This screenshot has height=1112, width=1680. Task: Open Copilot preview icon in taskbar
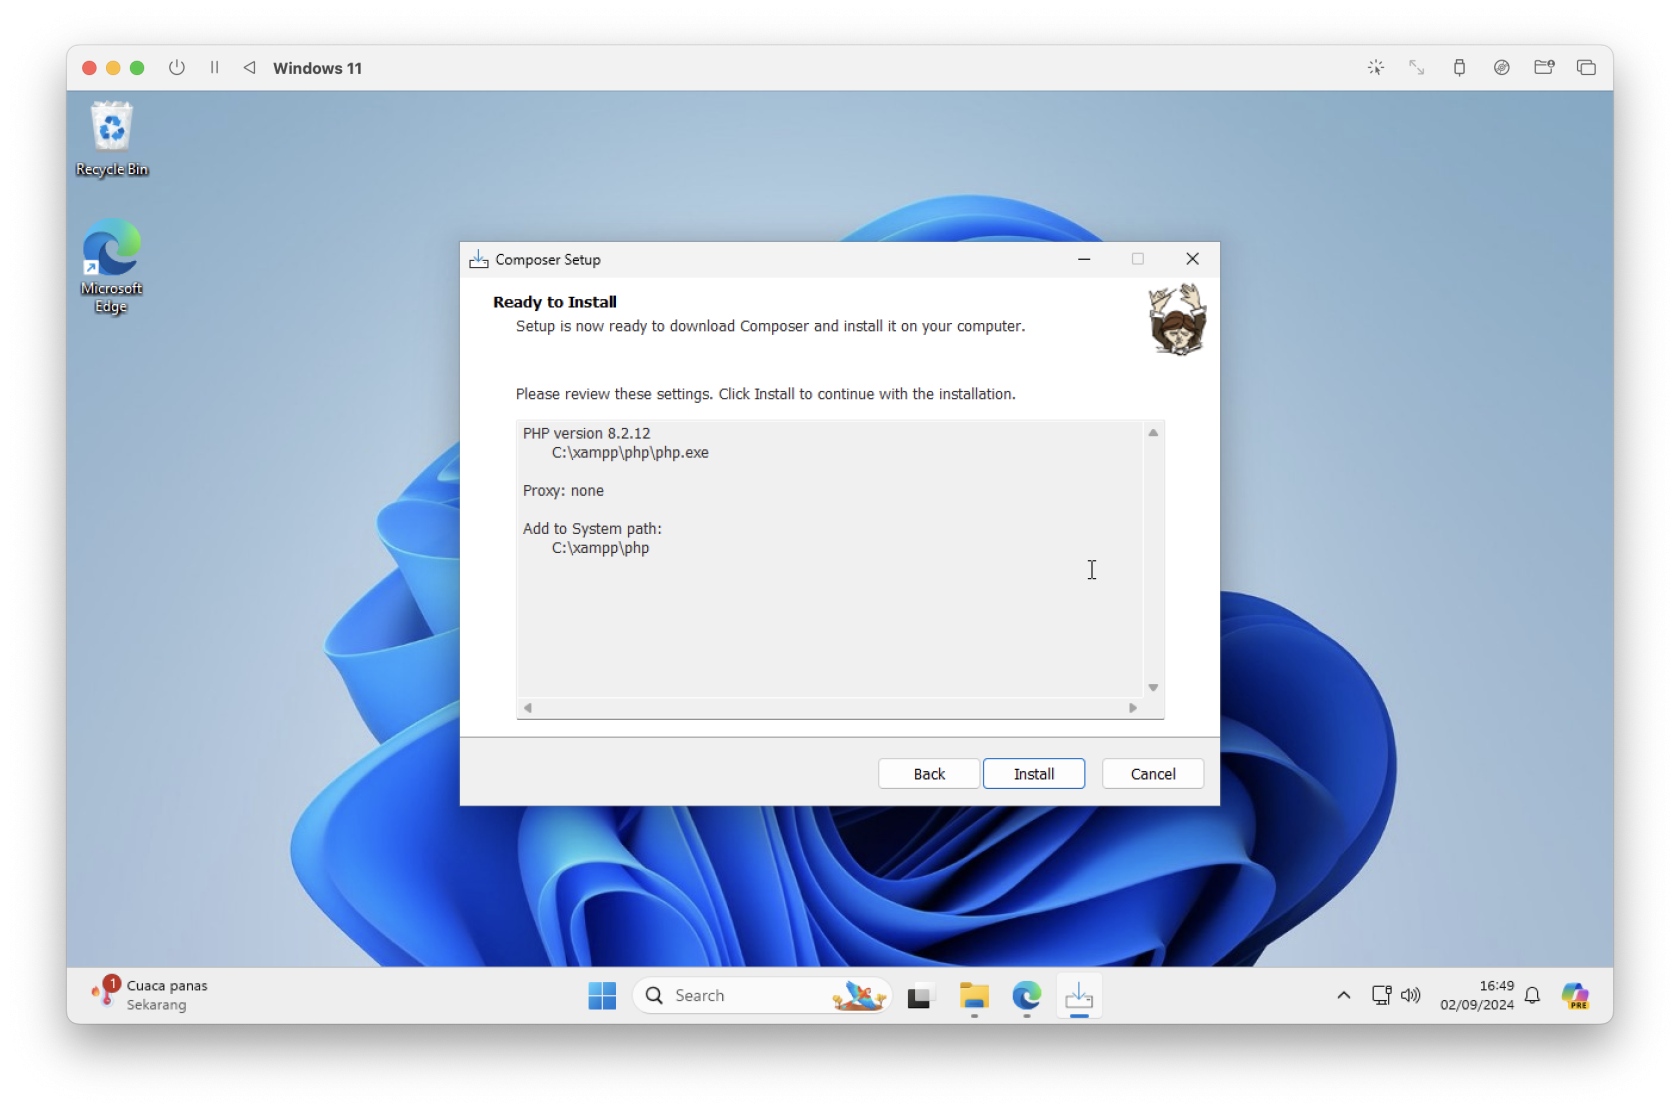pyautogui.click(x=1575, y=996)
